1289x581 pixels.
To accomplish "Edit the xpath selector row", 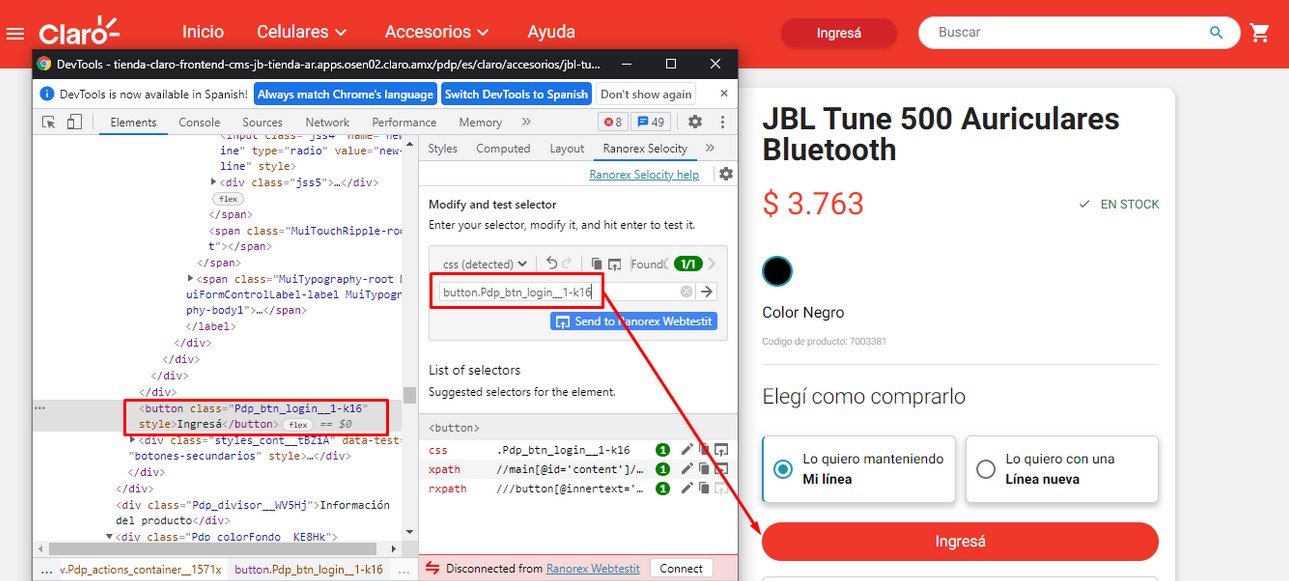I will point(687,469).
